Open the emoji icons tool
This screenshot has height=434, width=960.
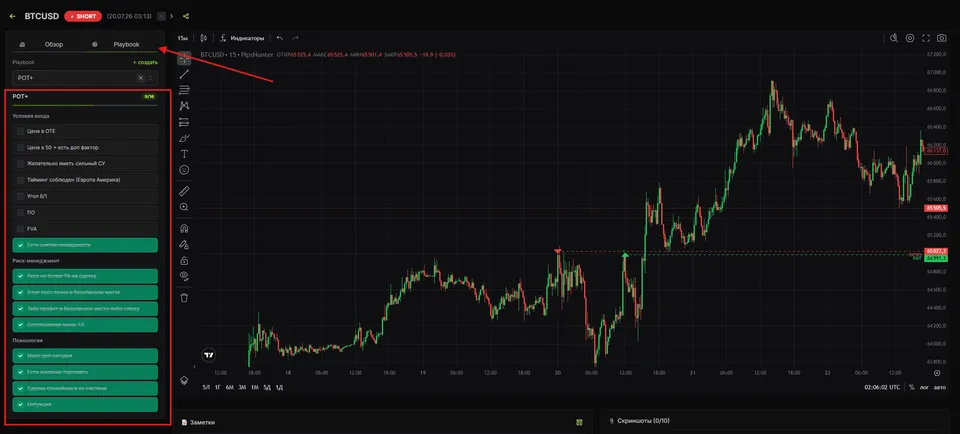[184, 170]
